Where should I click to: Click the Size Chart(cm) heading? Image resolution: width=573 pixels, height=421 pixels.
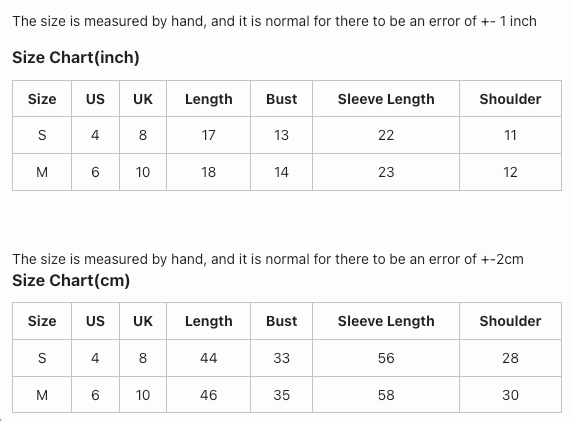point(71,280)
